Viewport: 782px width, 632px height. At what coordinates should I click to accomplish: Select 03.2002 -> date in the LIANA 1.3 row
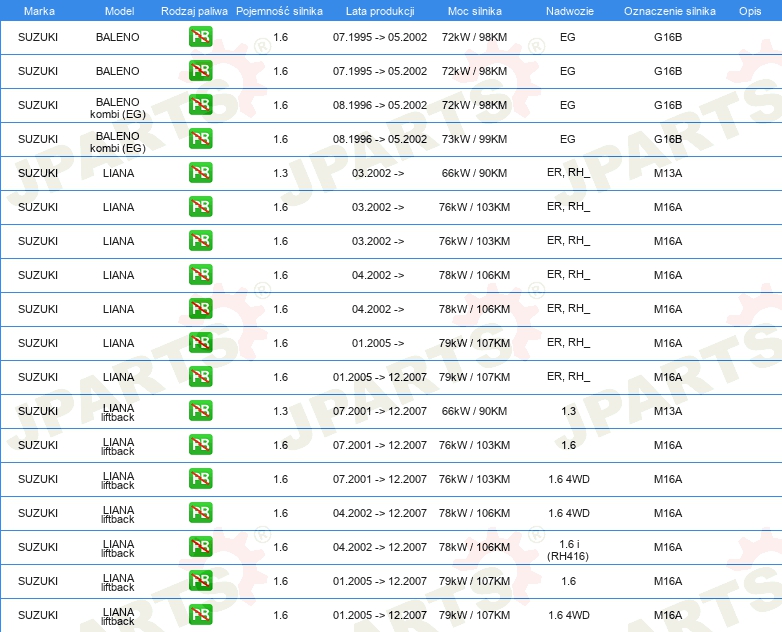click(x=378, y=173)
